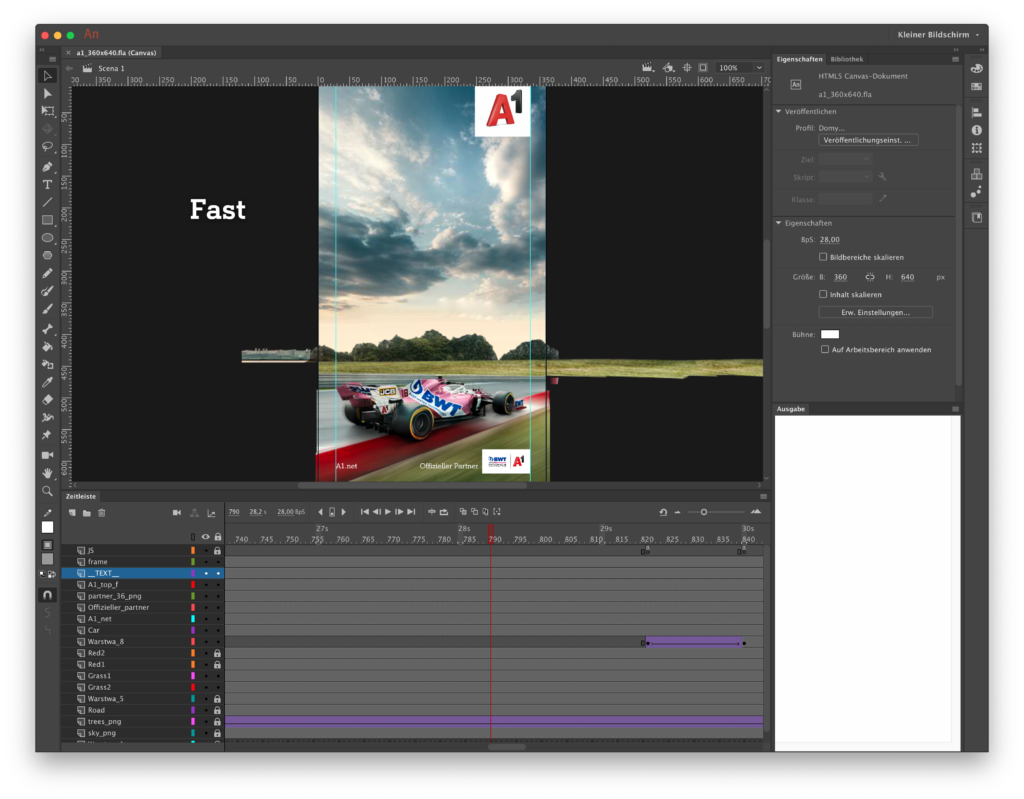Click the new folder icon in timeline
This screenshot has width=1024, height=799.
click(87, 513)
